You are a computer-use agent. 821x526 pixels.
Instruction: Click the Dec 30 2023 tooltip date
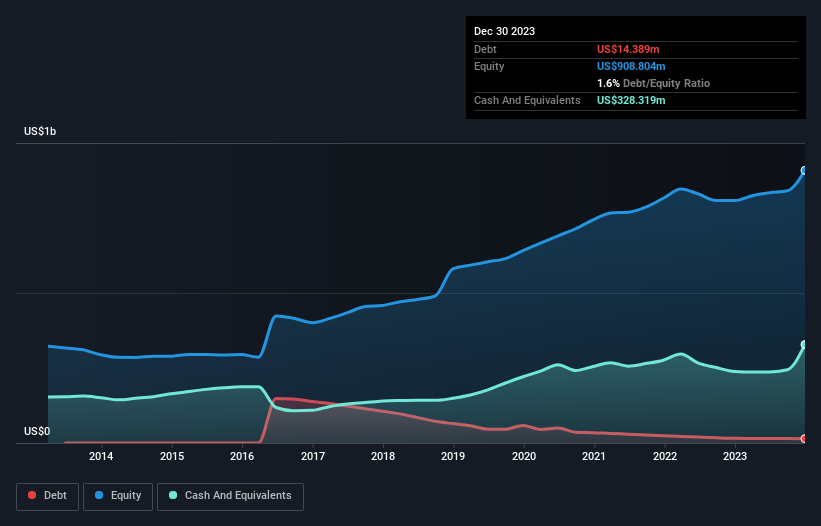pos(504,31)
